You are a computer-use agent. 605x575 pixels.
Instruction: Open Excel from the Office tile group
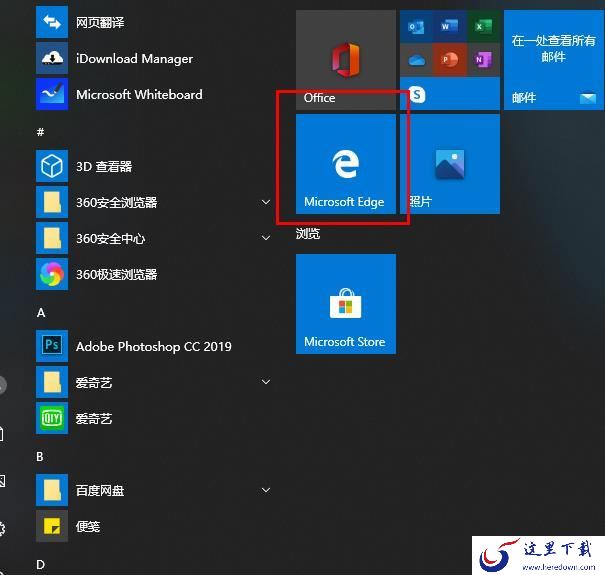coord(483,27)
